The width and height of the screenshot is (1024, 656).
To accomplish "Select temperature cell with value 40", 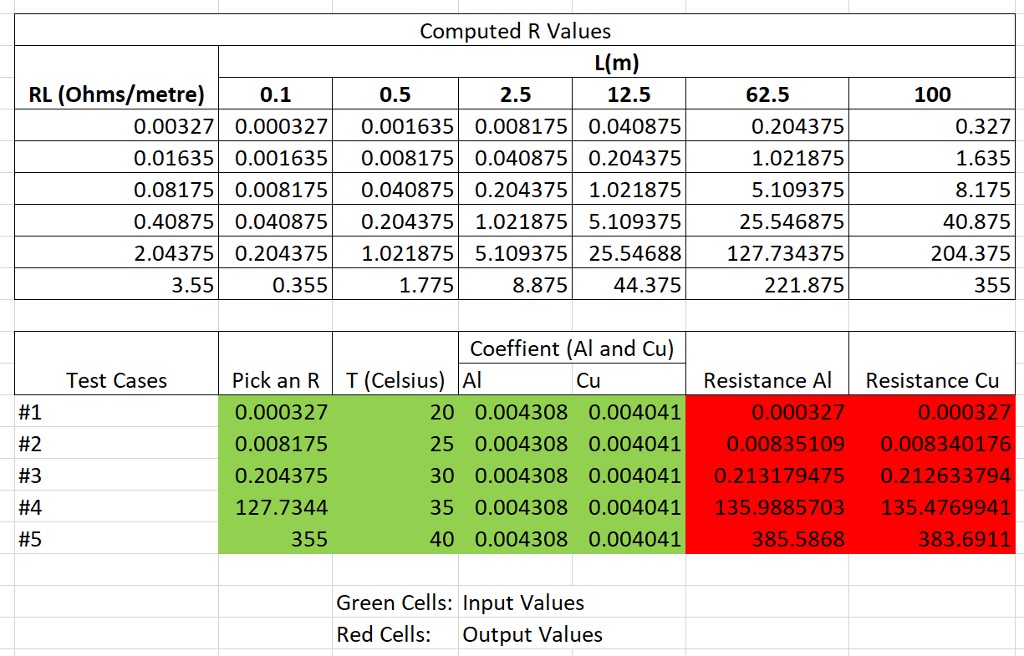I will point(396,539).
